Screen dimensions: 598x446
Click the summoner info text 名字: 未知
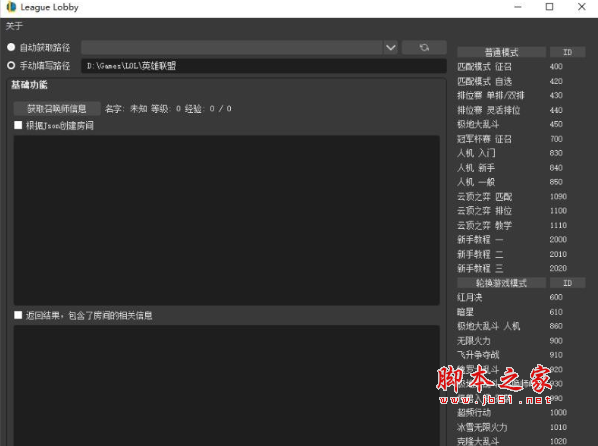pyautogui.click(x=126, y=109)
